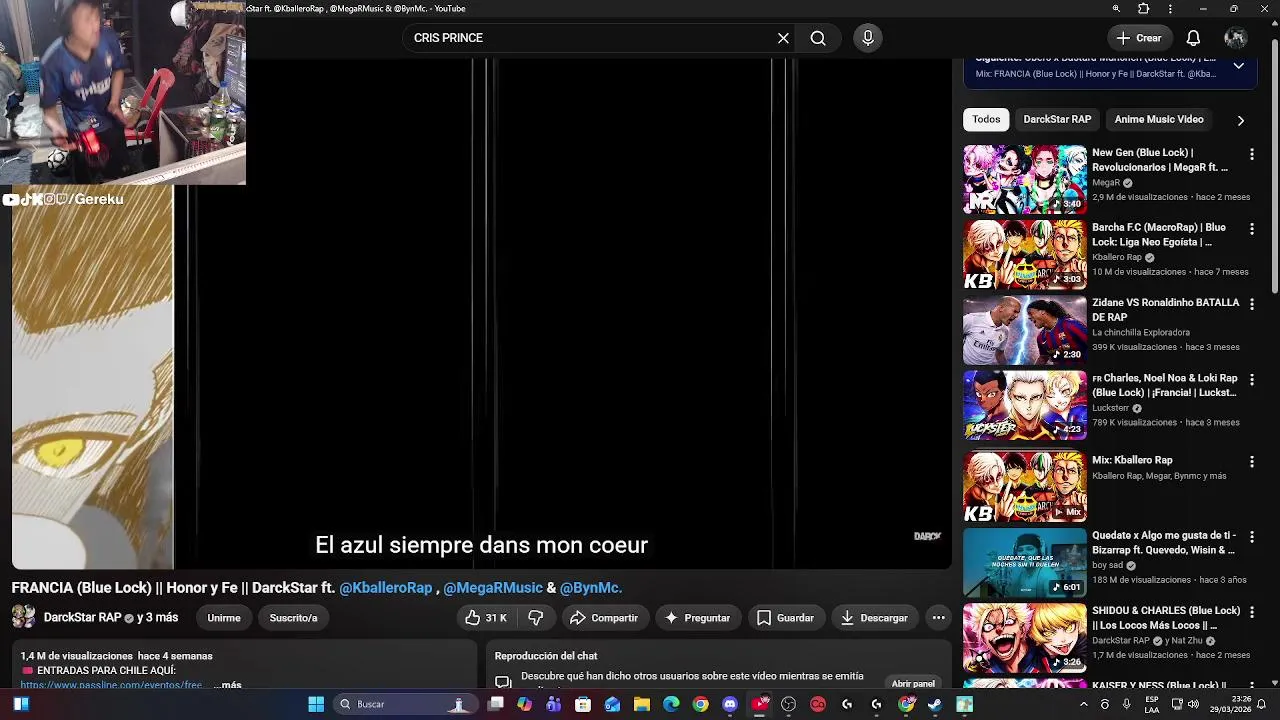Open the Mix: Kballero Rap playlist
The height and width of the screenshot is (720, 1280).
pyautogui.click(x=1025, y=487)
